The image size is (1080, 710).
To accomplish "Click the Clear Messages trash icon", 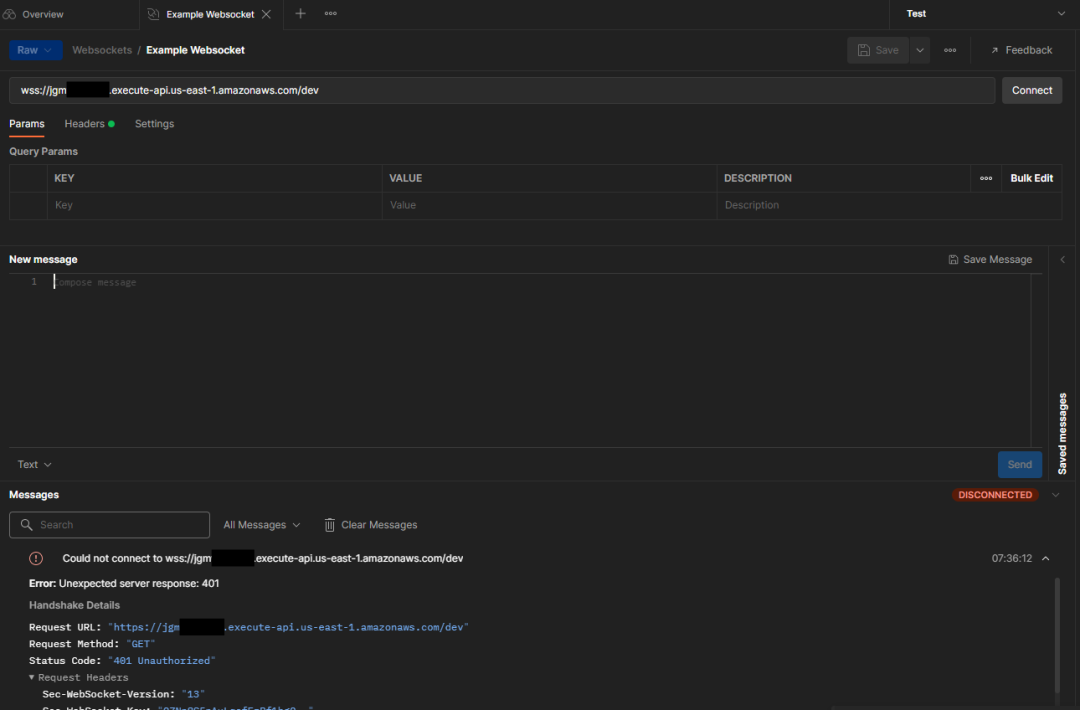I will pos(330,525).
